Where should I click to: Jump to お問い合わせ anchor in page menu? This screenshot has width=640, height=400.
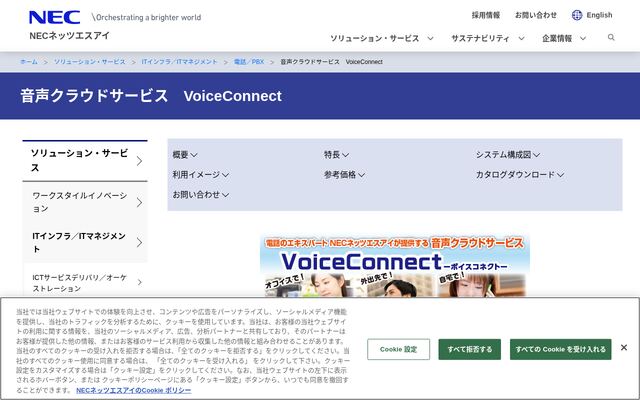(200, 195)
